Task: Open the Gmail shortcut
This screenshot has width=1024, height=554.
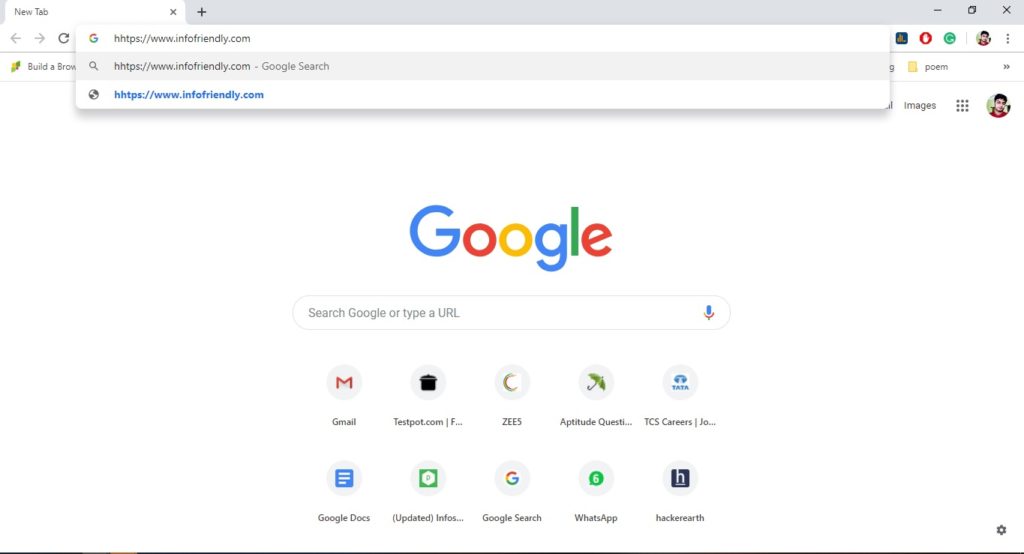Action: (x=344, y=395)
